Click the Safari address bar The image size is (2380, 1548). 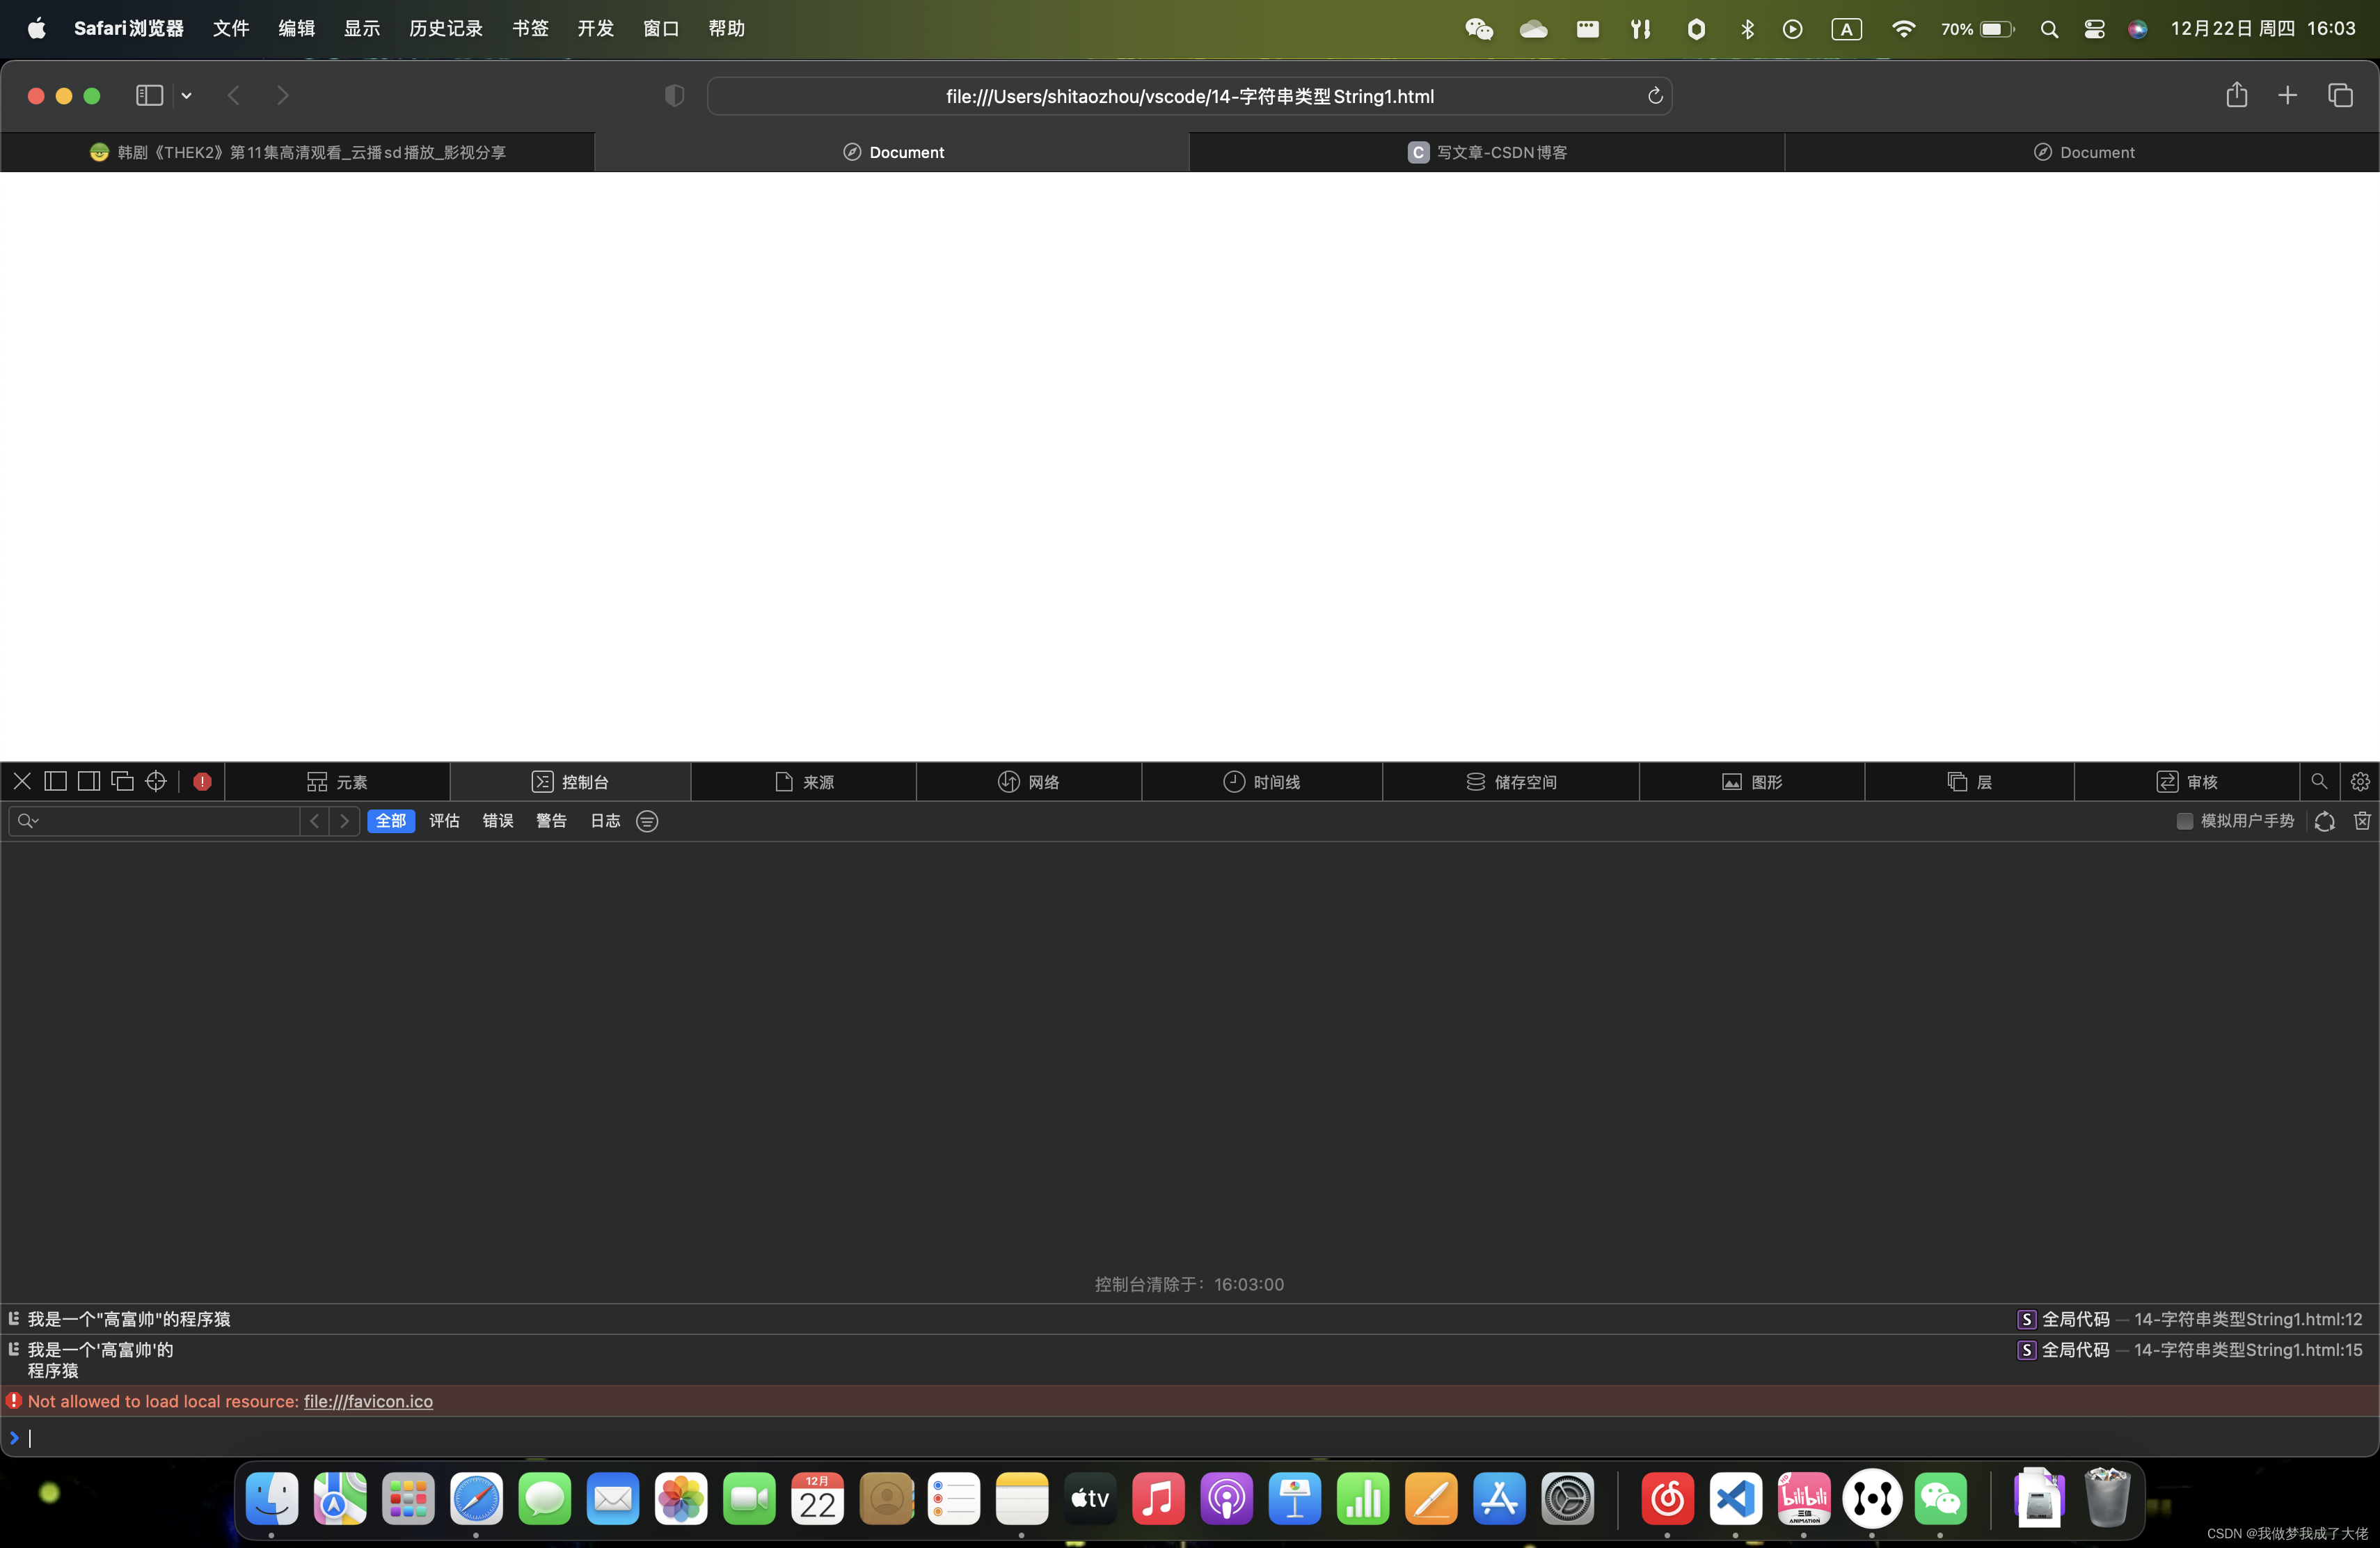[1189, 96]
